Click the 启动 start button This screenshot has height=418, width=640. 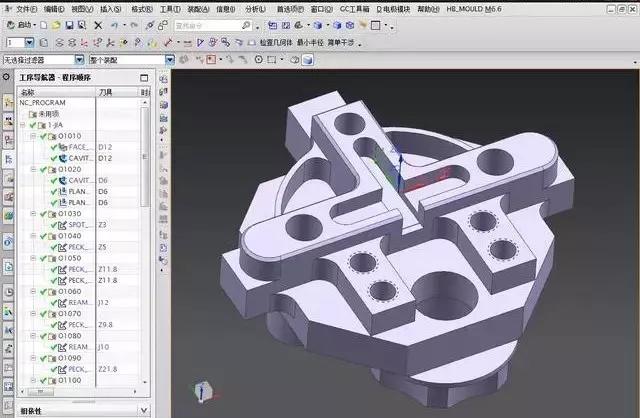[22, 25]
